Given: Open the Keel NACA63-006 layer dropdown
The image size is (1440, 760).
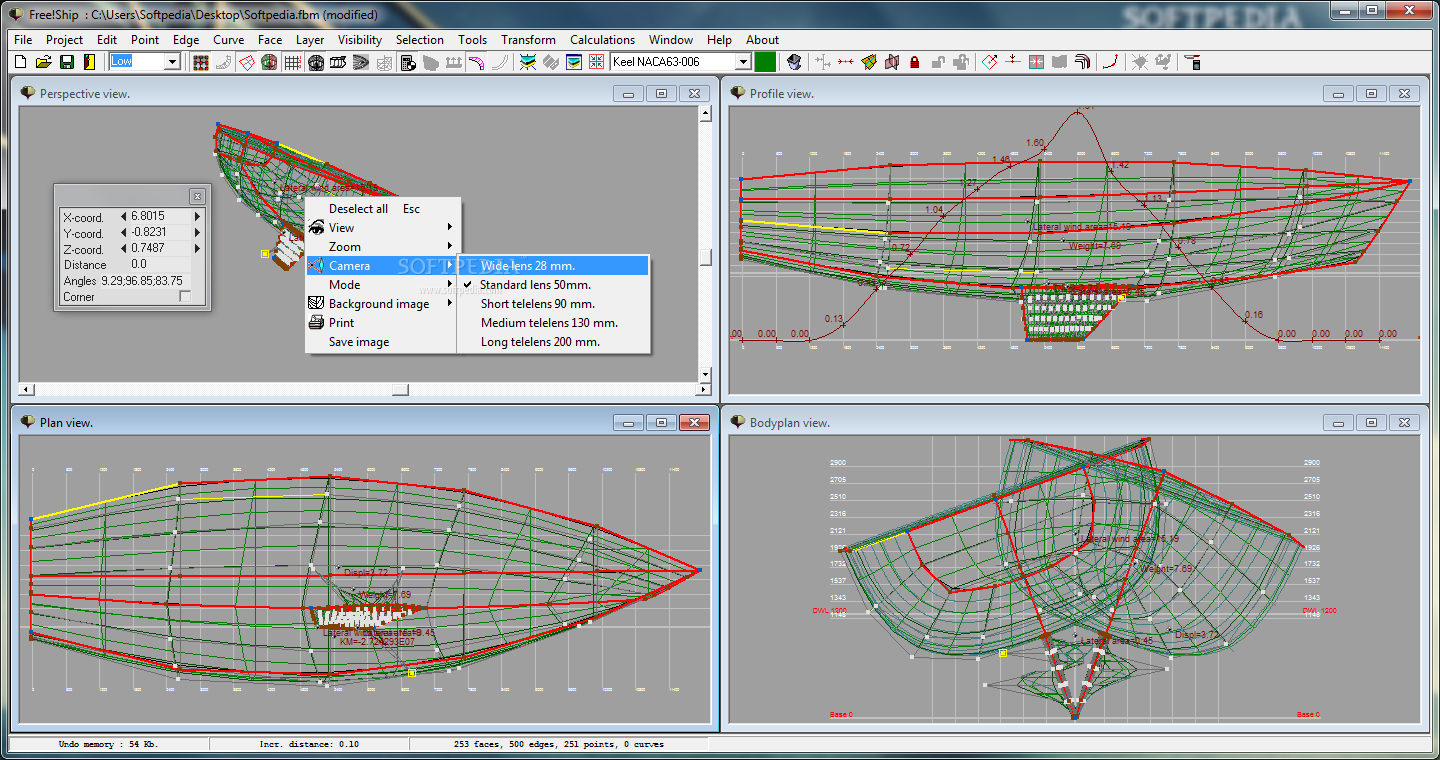Looking at the screenshot, I should click(743, 62).
